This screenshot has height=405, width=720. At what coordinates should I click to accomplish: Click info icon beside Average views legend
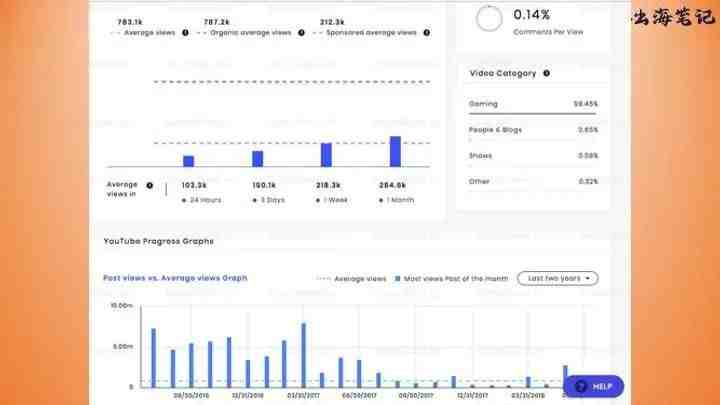pos(183,33)
